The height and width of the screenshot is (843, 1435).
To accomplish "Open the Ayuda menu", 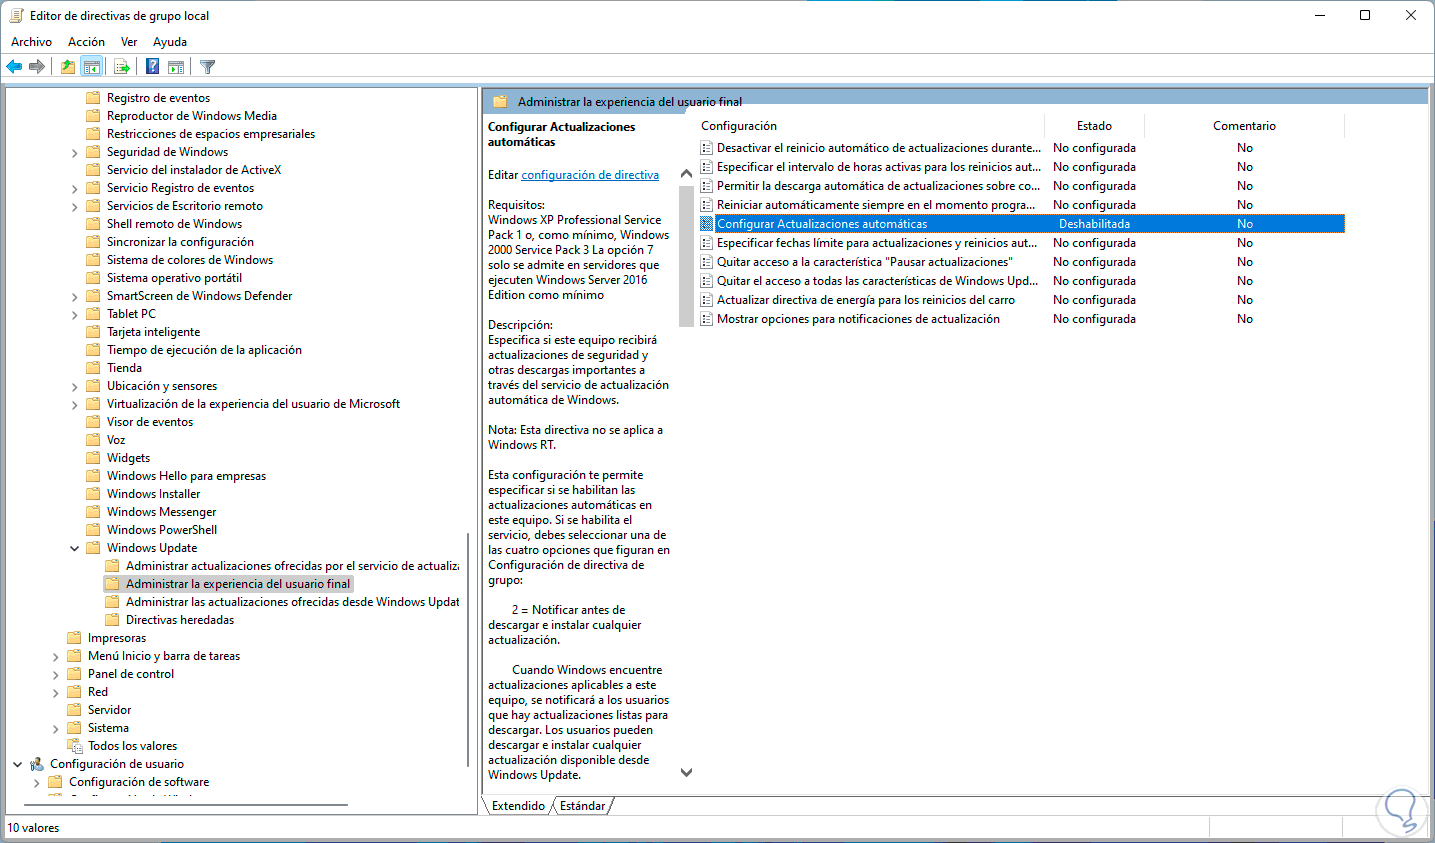I will coord(170,42).
